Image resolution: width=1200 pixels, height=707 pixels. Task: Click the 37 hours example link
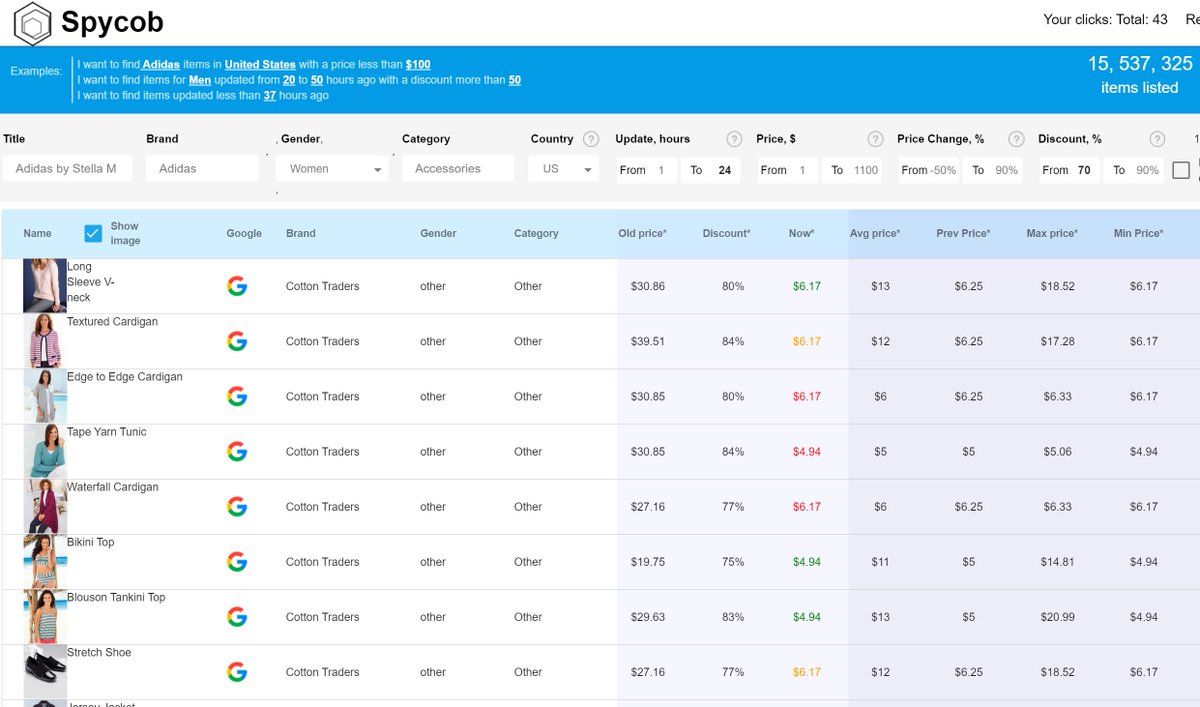point(270,96)
